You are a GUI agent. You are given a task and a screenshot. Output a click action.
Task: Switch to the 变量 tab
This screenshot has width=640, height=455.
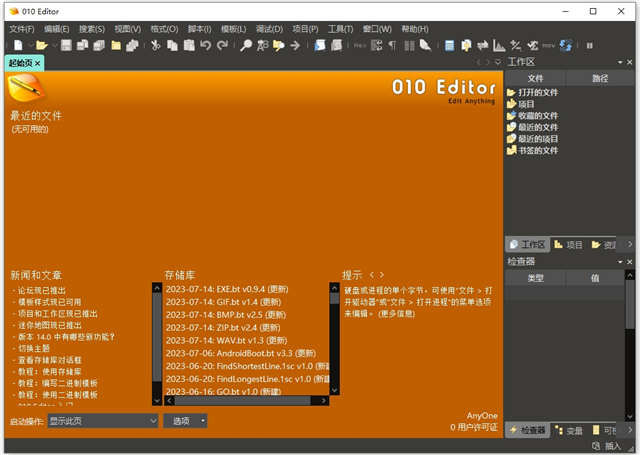(x=570, y=430)
